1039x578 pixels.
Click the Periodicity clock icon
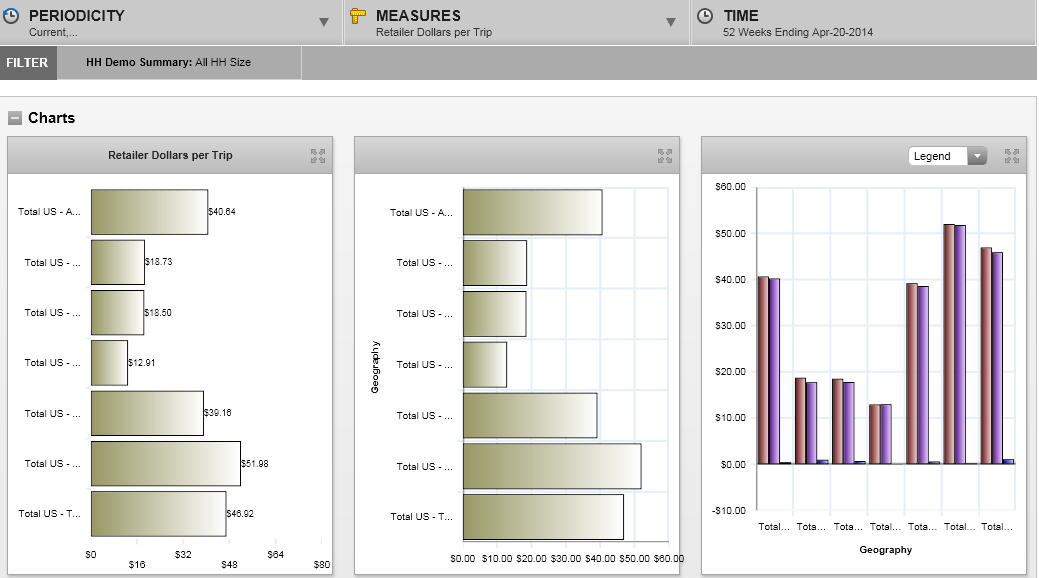coord(11,16)
